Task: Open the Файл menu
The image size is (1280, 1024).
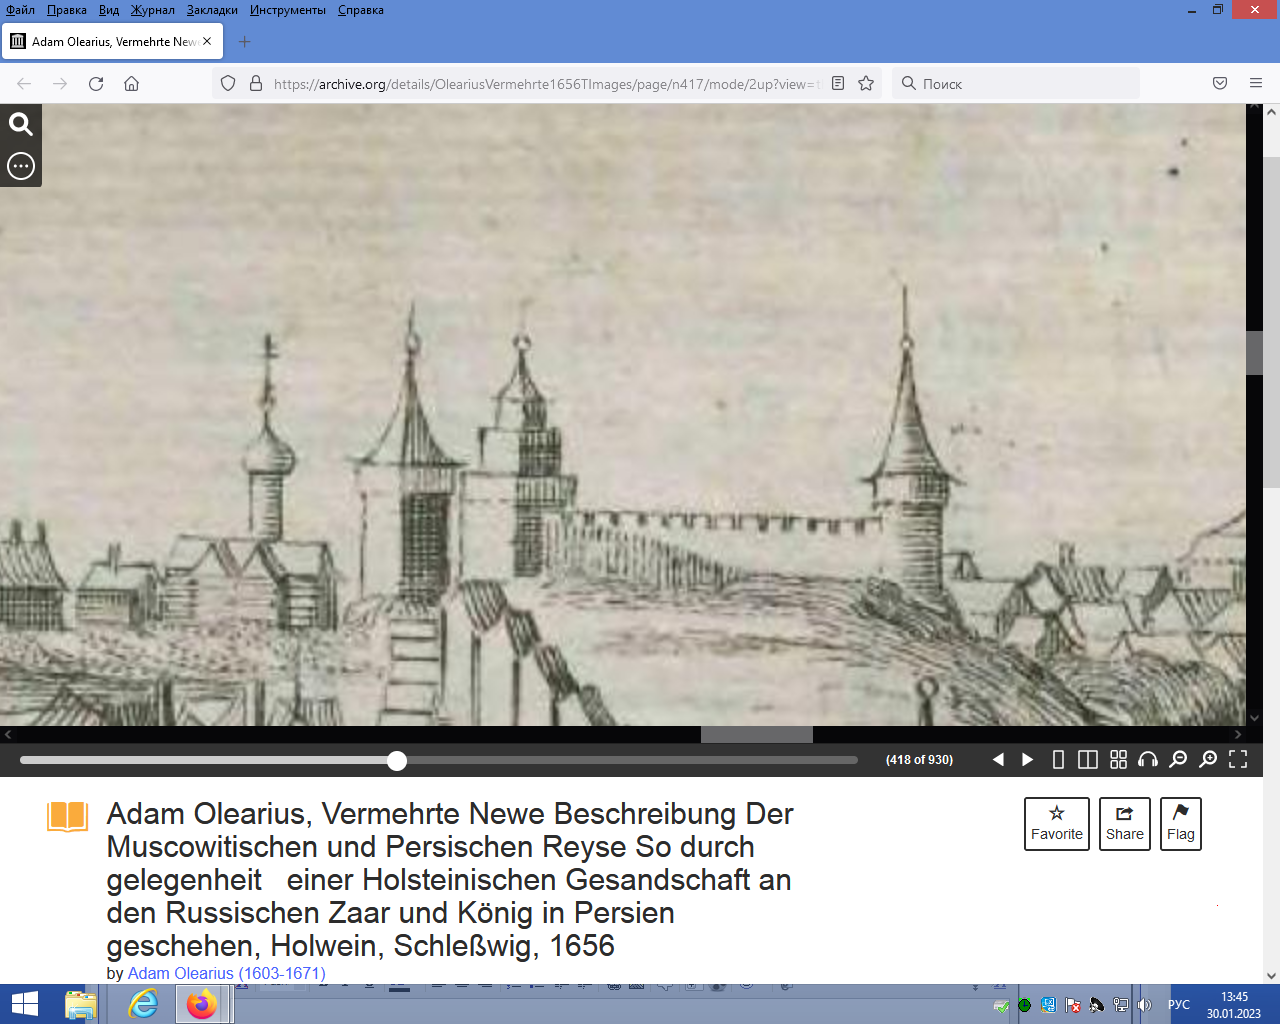Action: (x=20, y=10)
